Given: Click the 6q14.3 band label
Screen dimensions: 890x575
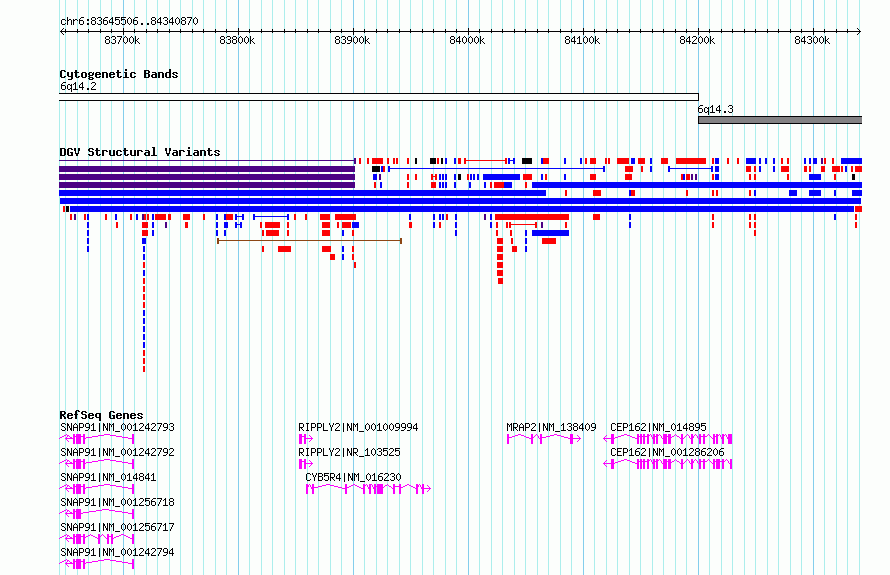Looking at the screenshot, I should [715, 110].
